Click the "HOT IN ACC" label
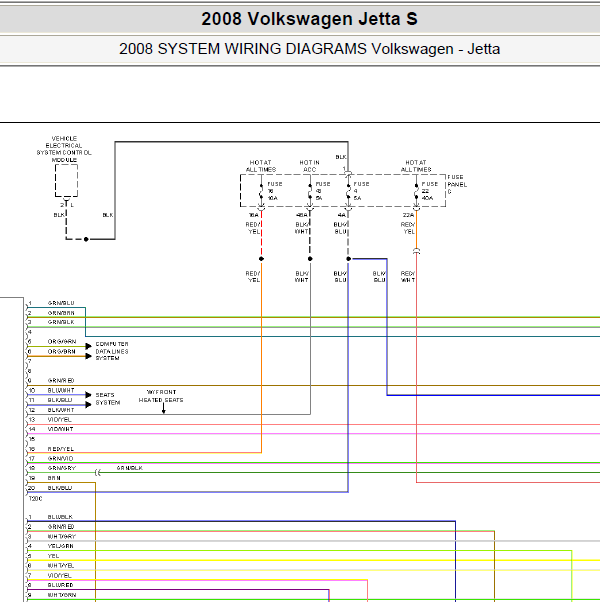Viewport: 600px width, 602px height. click(x=309, y=166)
